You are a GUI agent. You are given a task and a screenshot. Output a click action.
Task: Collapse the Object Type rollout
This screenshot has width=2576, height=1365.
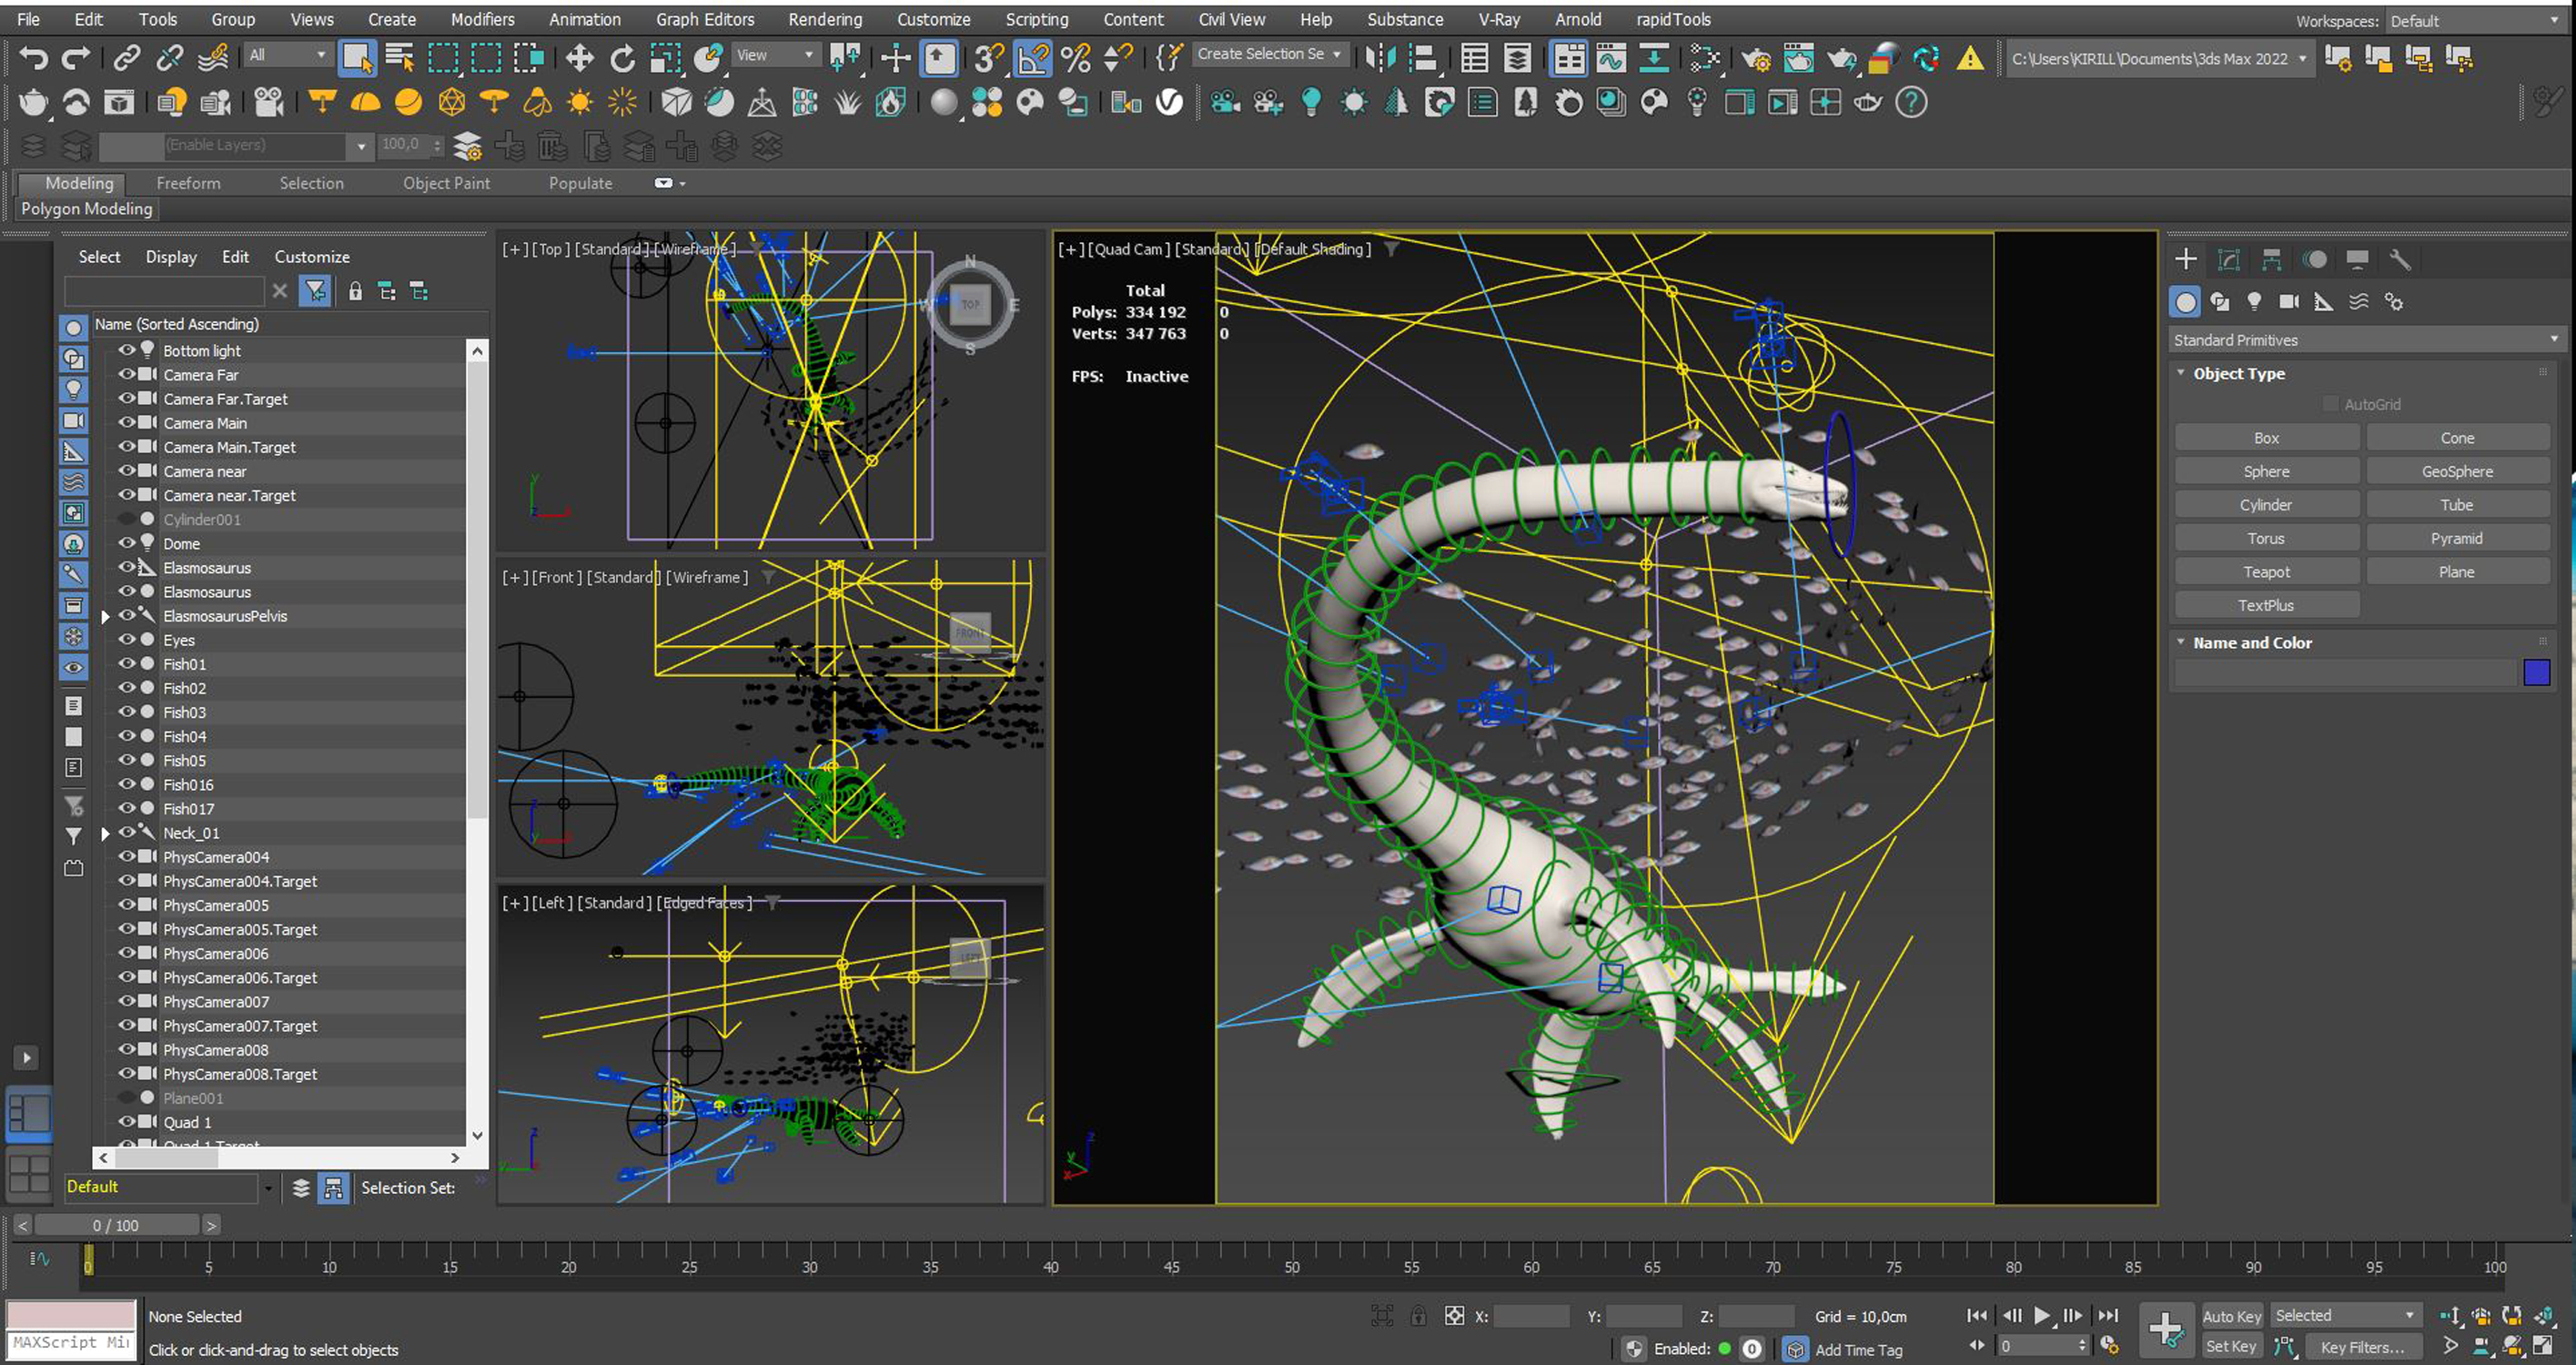[2181, 373]
